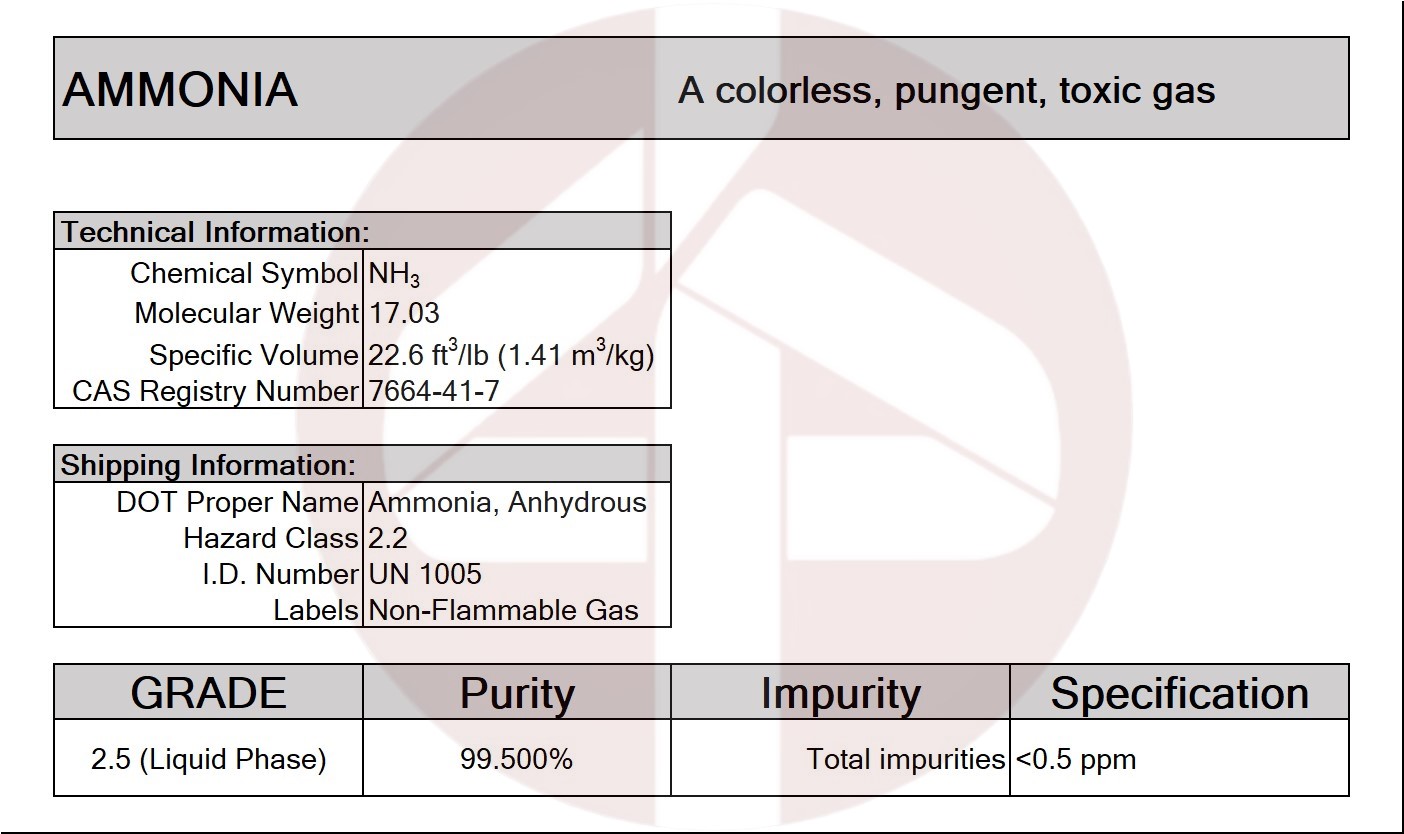
Task: Select the '2.5 (Liquid Phase)' grade cell
Action: [x=208, y=759]
